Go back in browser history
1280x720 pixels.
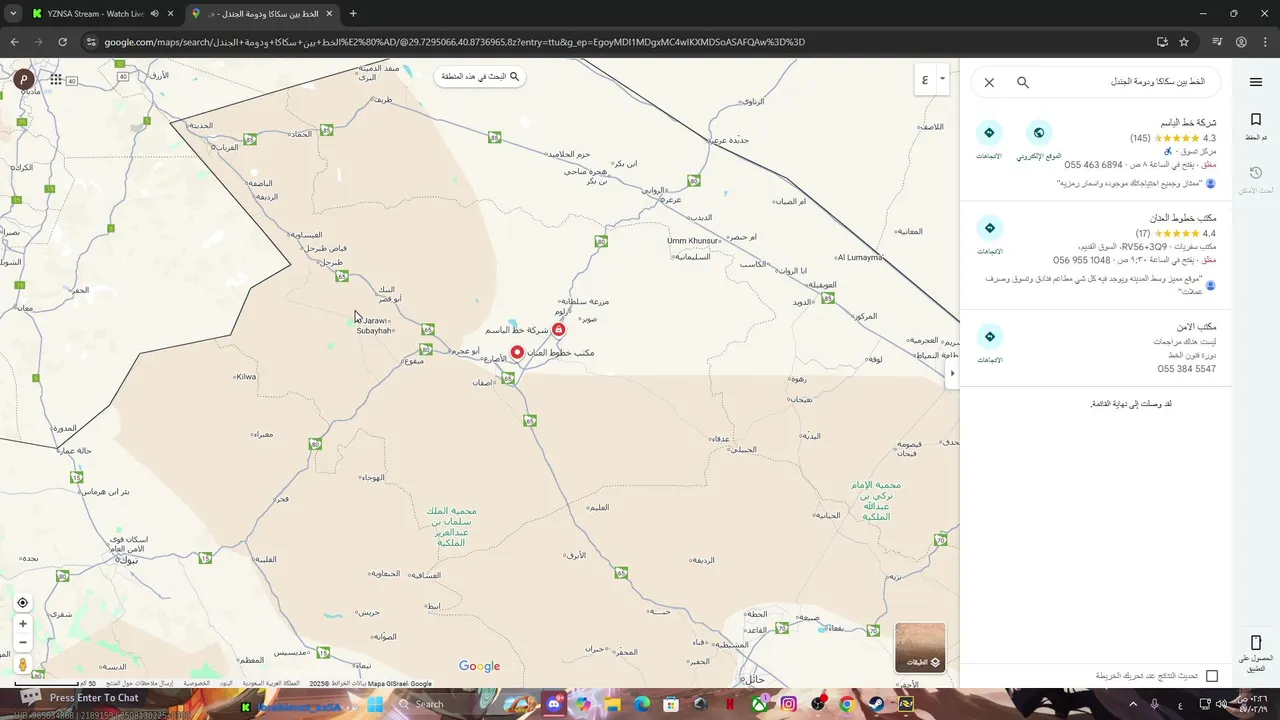(14, 42)
